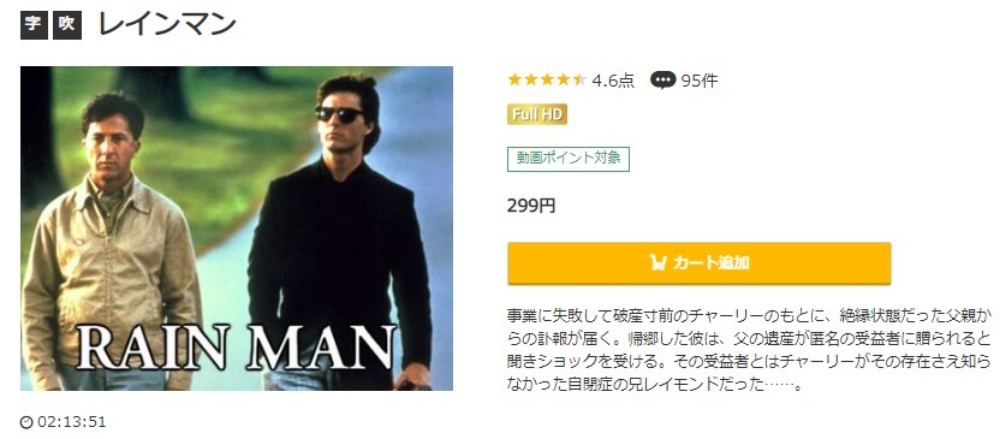Click the 字 subtitle badge icon
1000x439 pixels.
coord(34,26)
